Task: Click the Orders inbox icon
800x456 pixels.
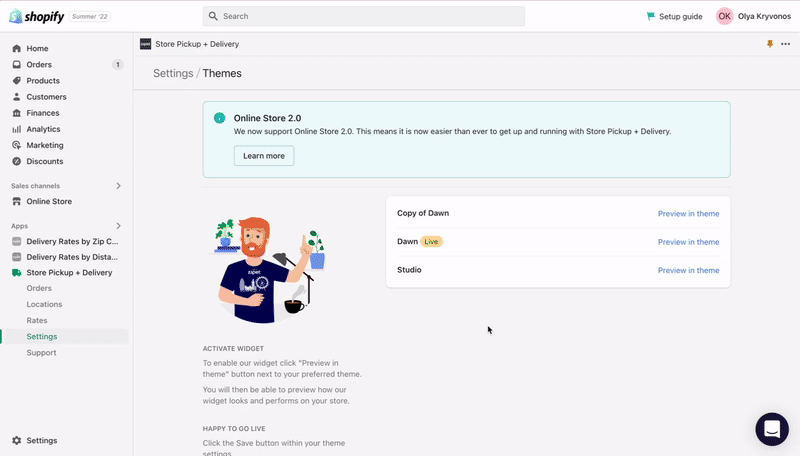Action: (x=17, y=65)
